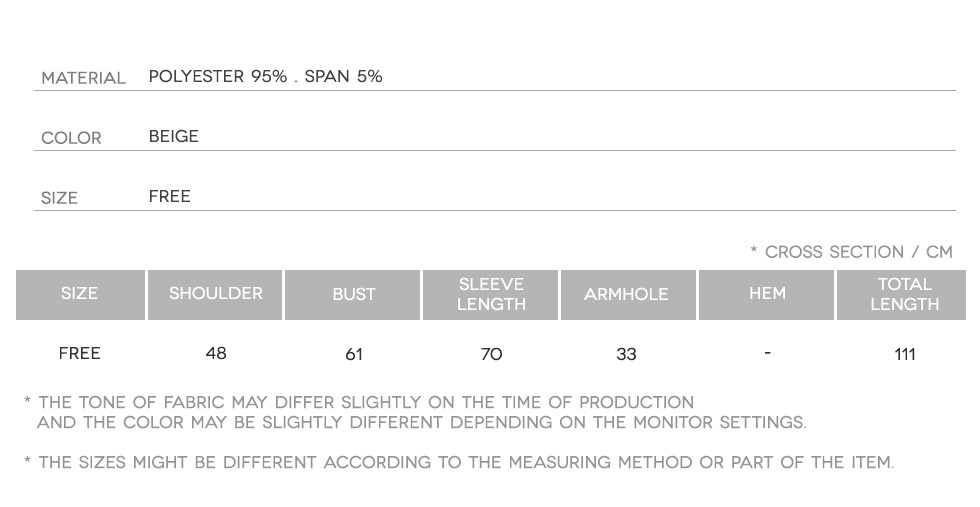Image resolution: width=980 pixels, height=507 pixels.
Task: Click the total length value 111
Action: pyautogui.click(x=905, y=354)
